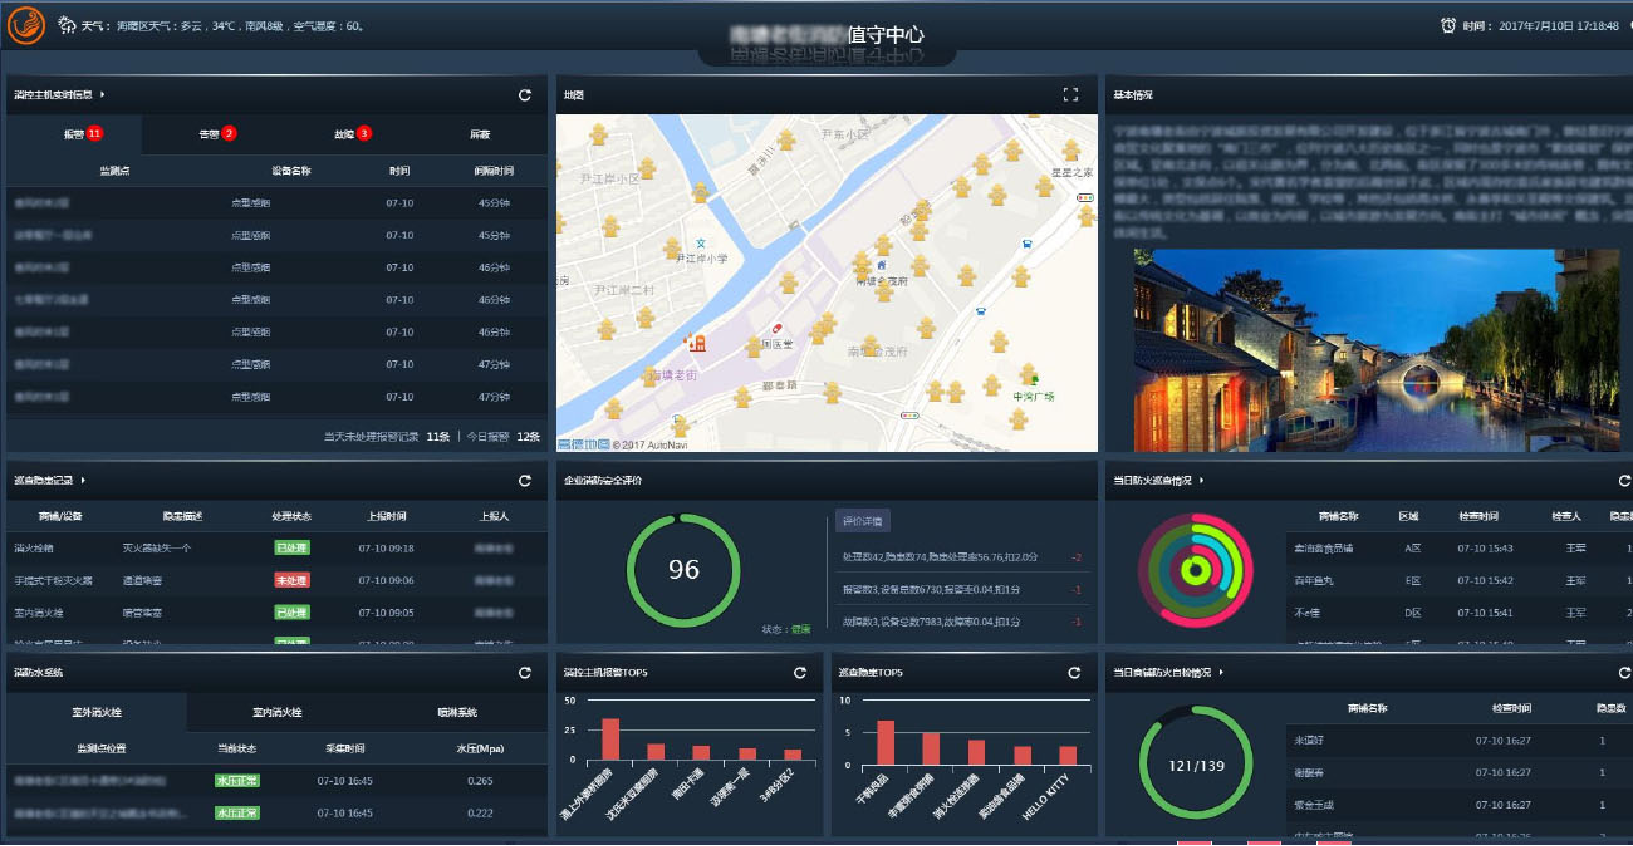
Task: Click the weather icon in the header
Action: coord(67,25)
